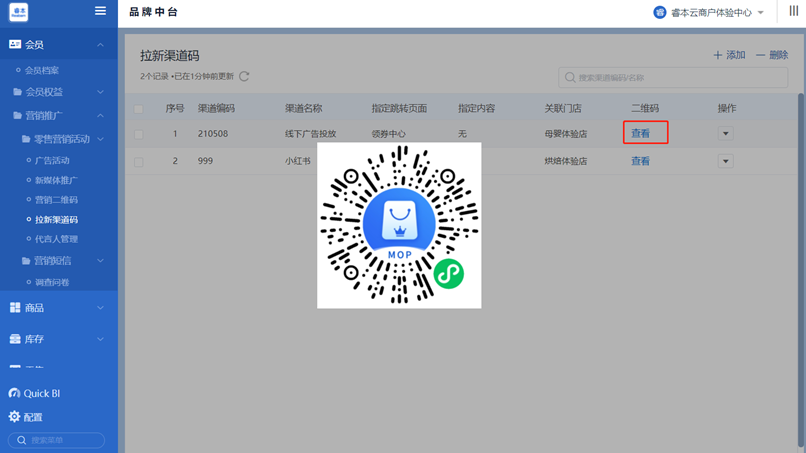This screenshot has height=453, width=806.
Task: Tick the checkbox for row 210508
Action: click(138, 134)
